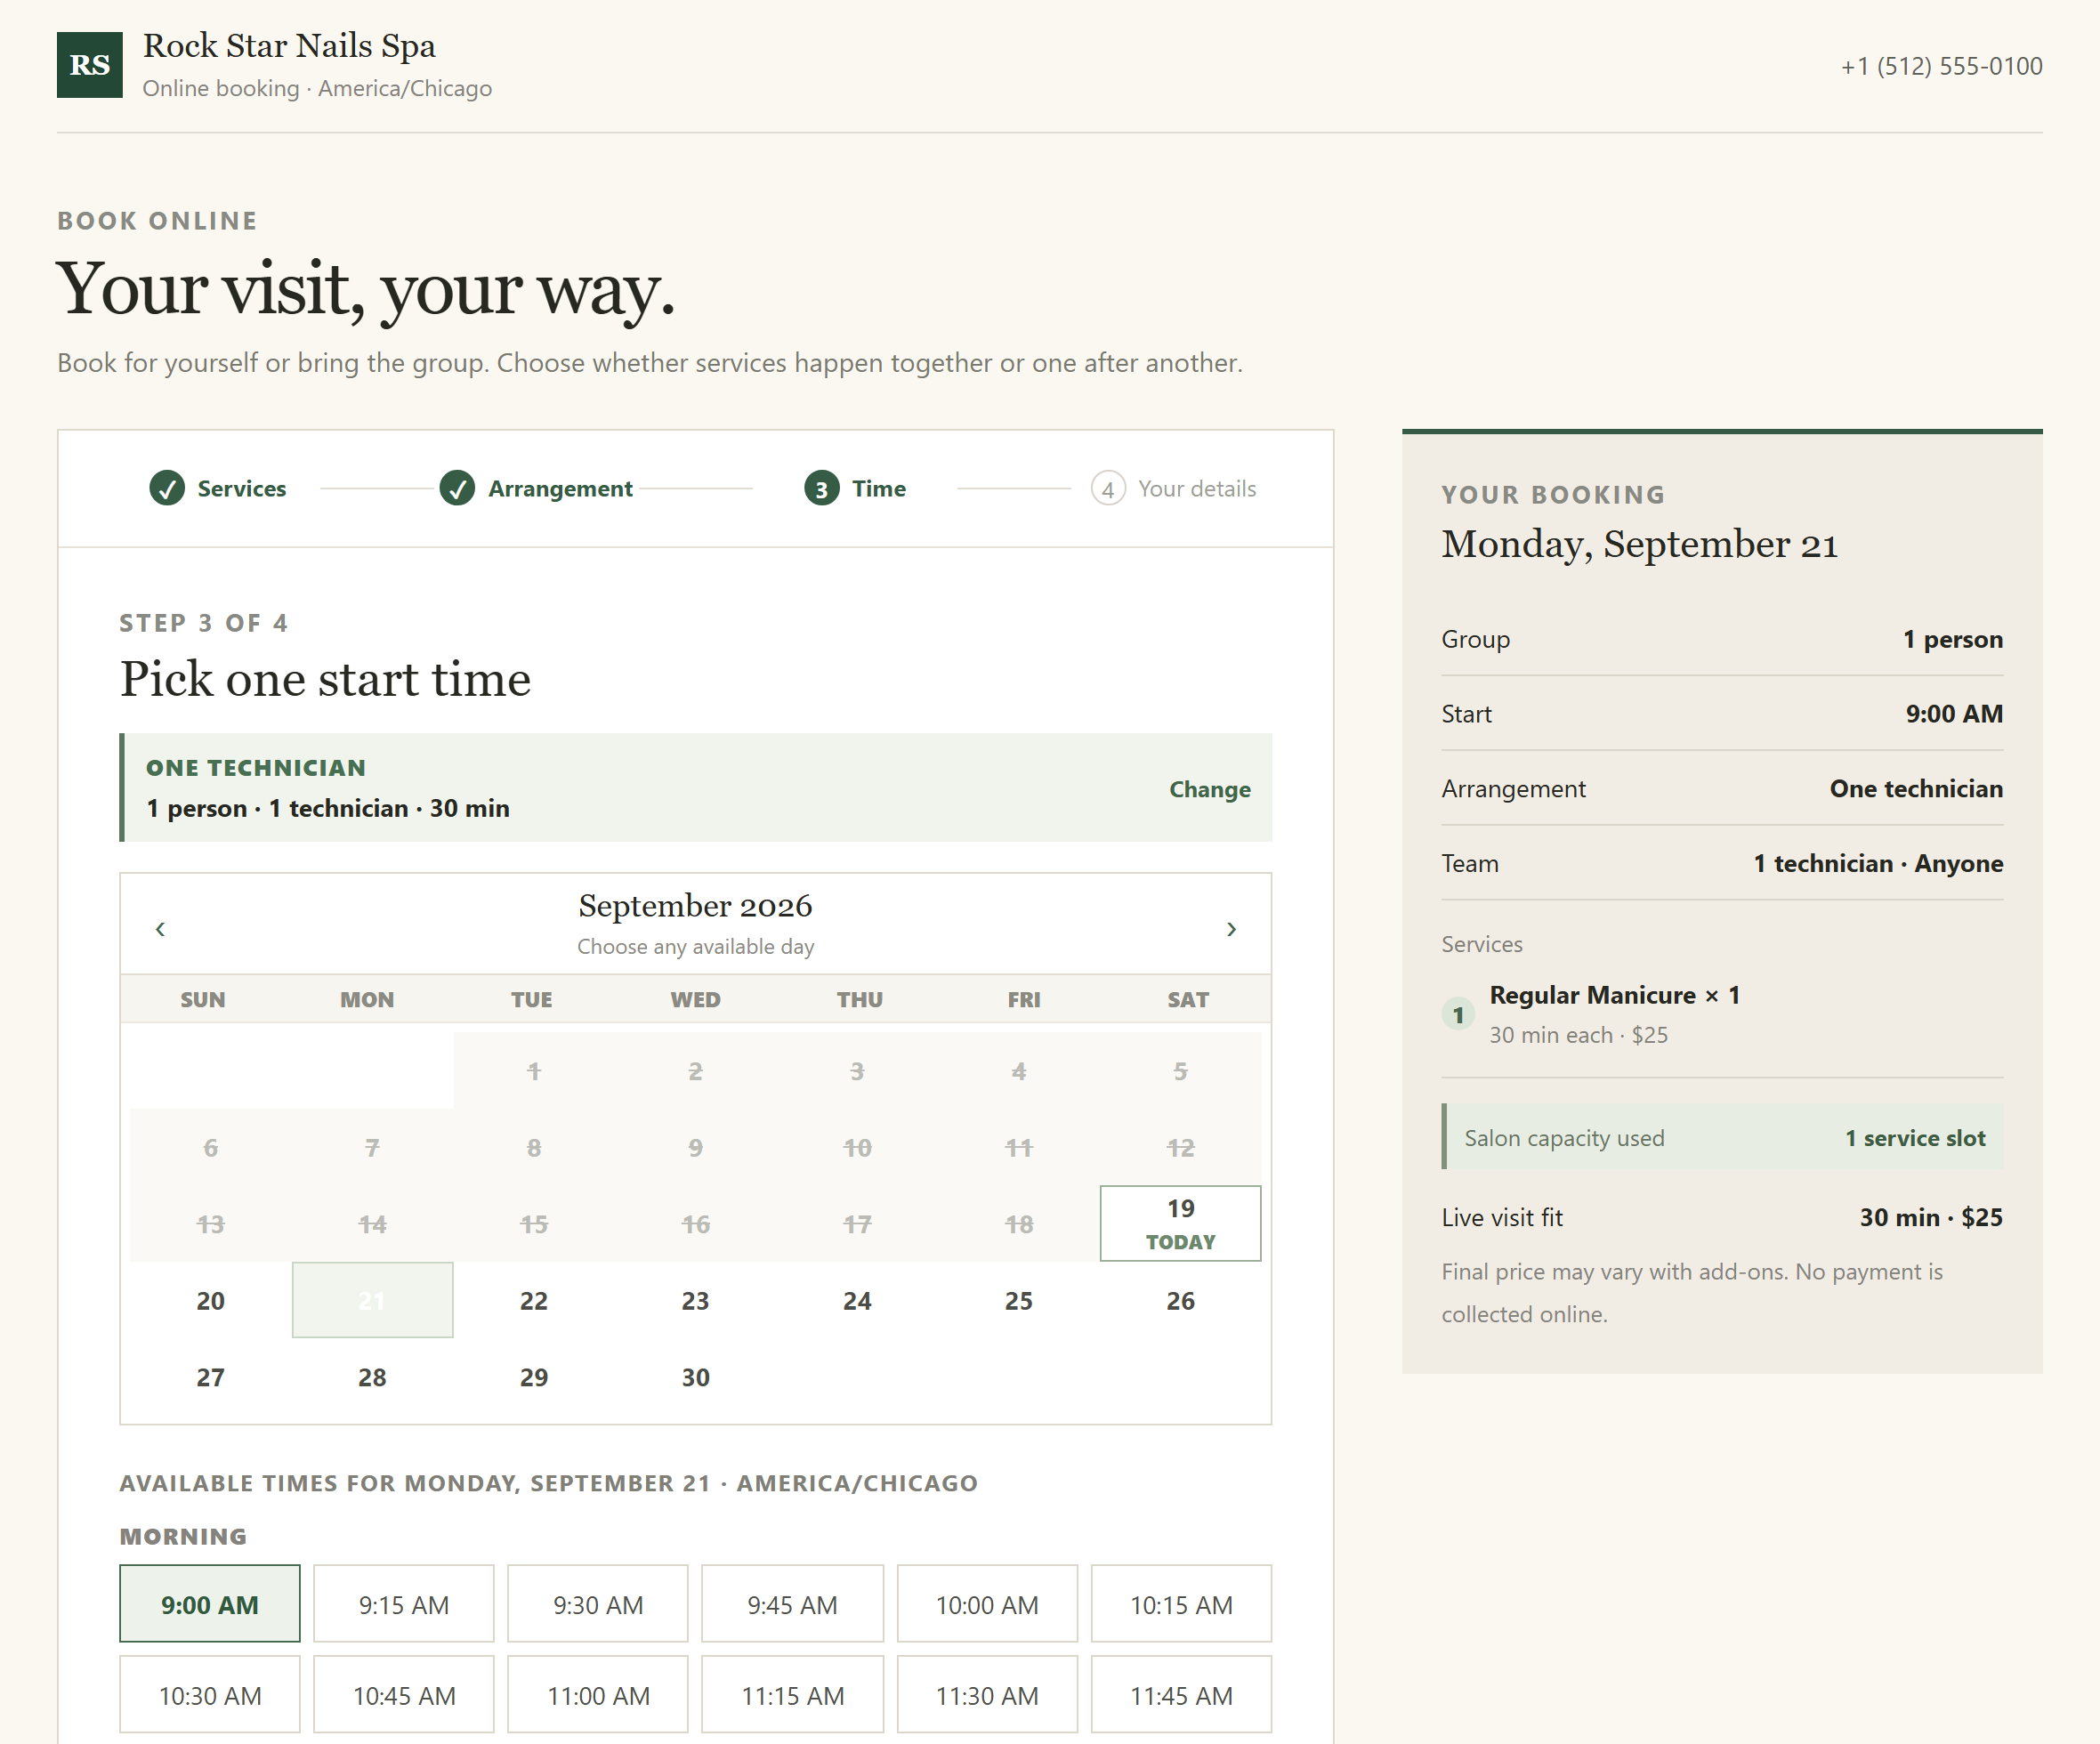Pick the 10:15 AM time
The height and width of the screenshot is (1744, 2100).
pyautogui.click(x=1181, y=1604)
